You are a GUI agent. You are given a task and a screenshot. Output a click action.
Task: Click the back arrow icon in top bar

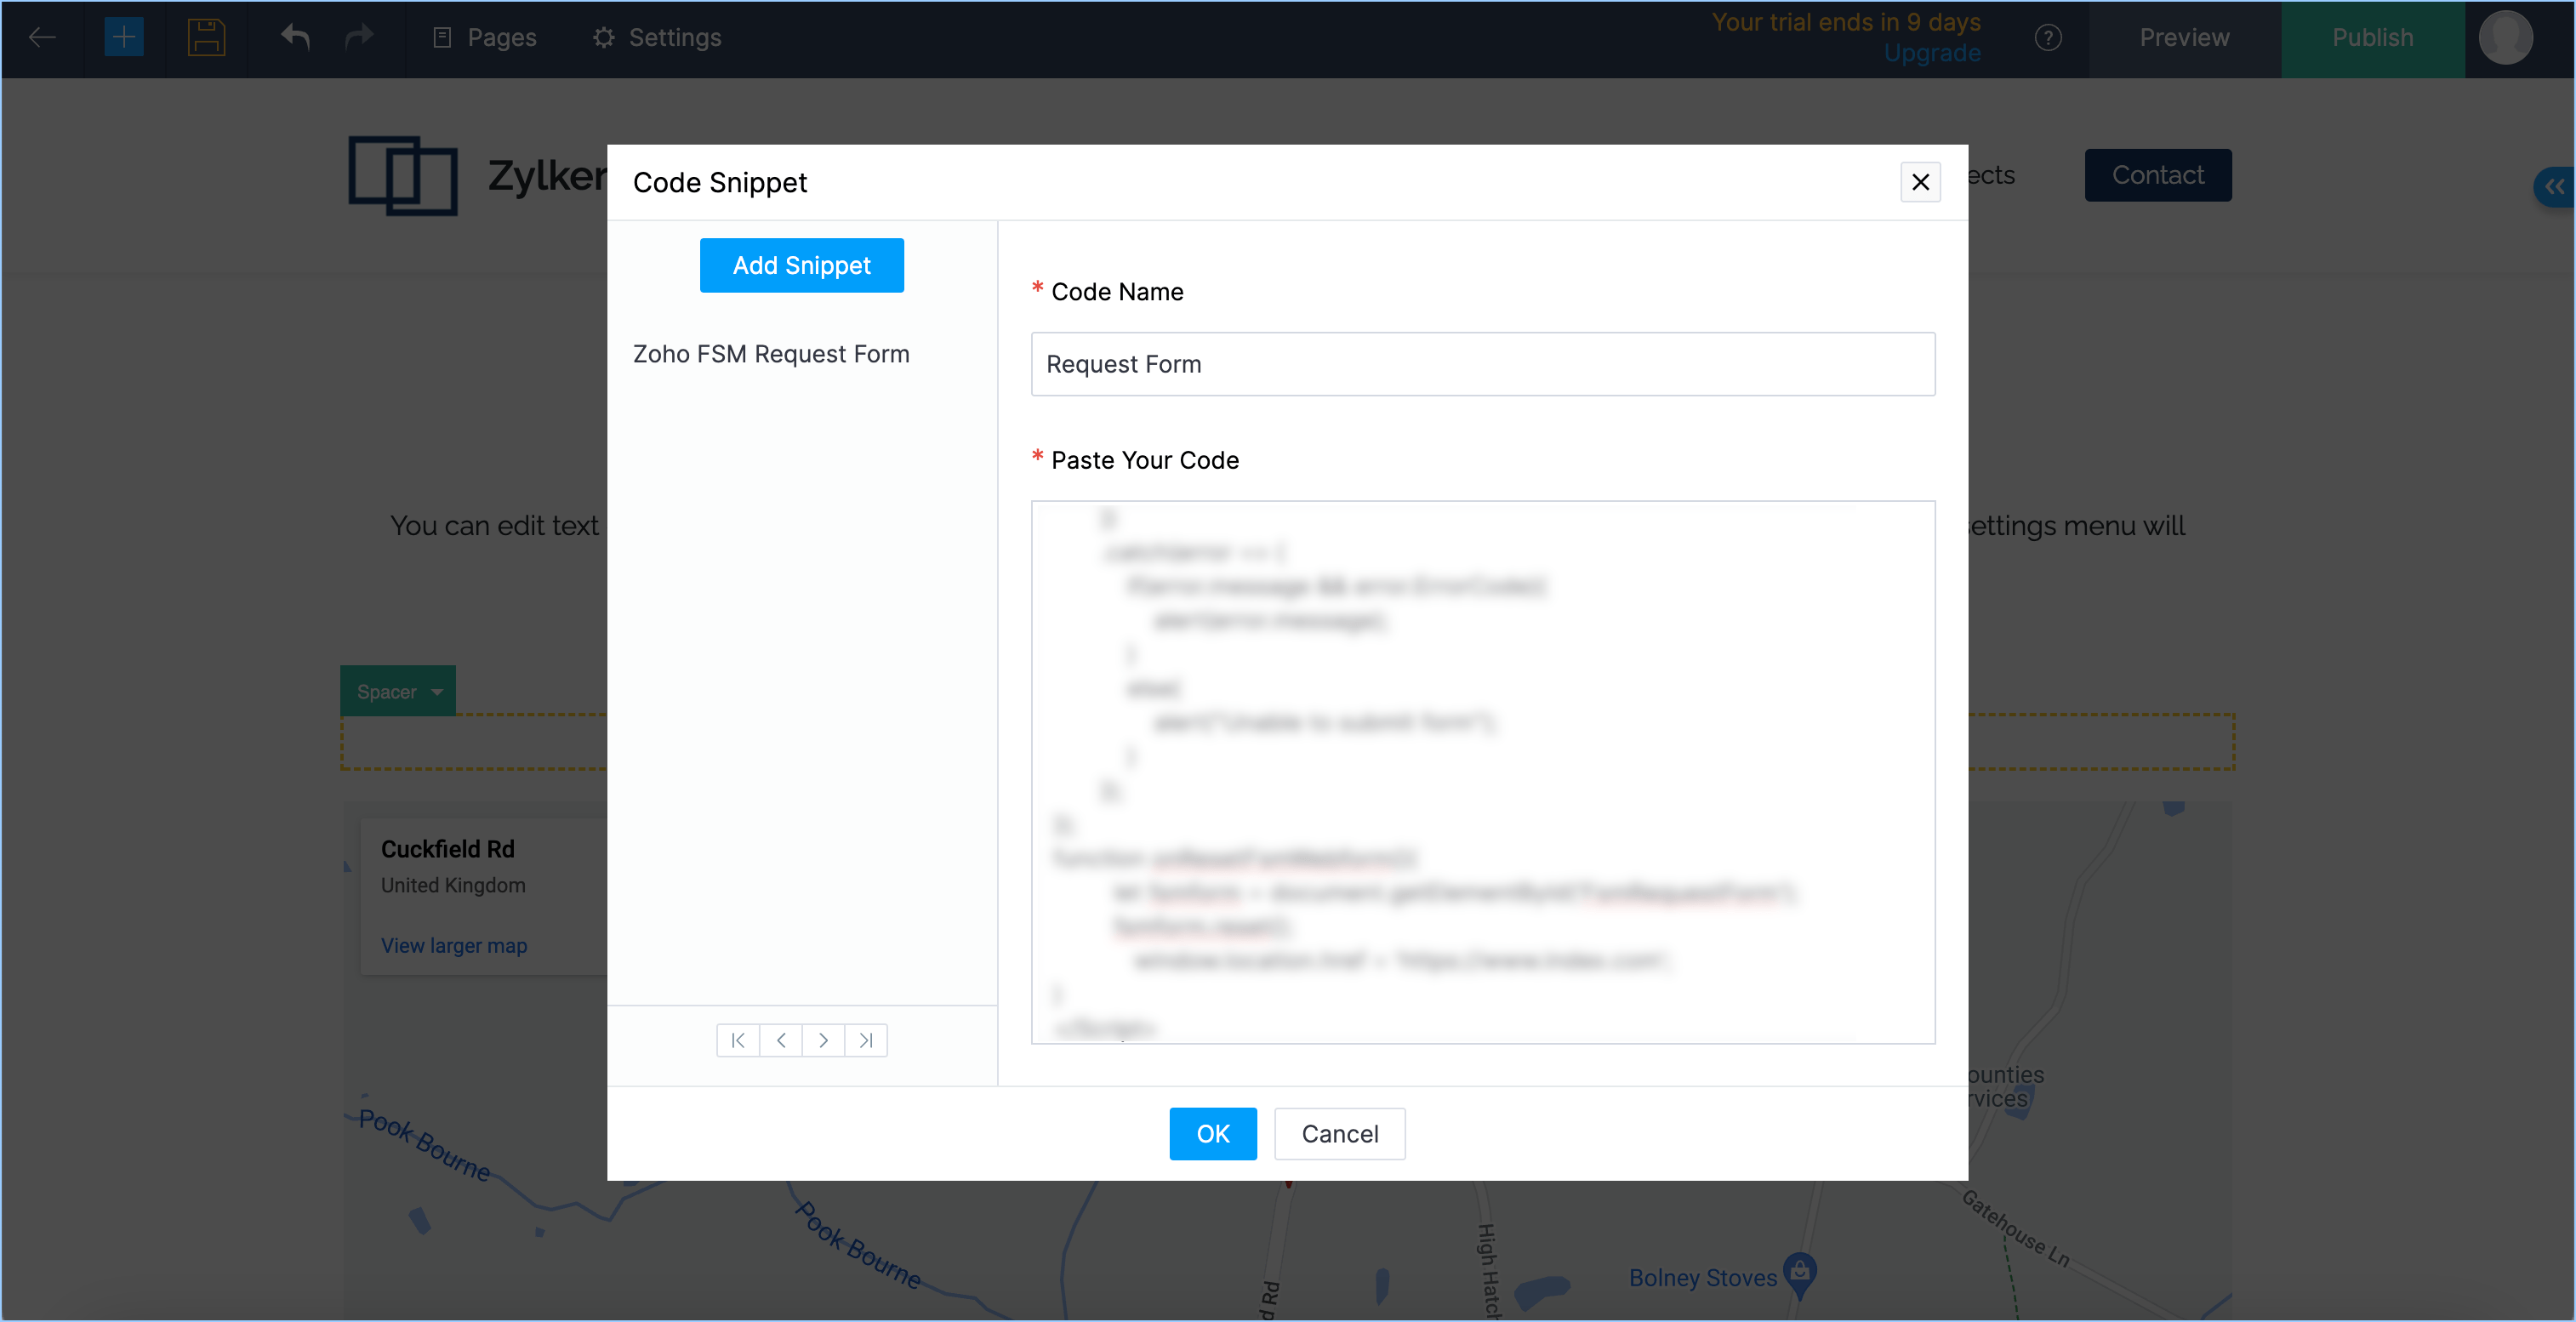(x=42, y=38)
